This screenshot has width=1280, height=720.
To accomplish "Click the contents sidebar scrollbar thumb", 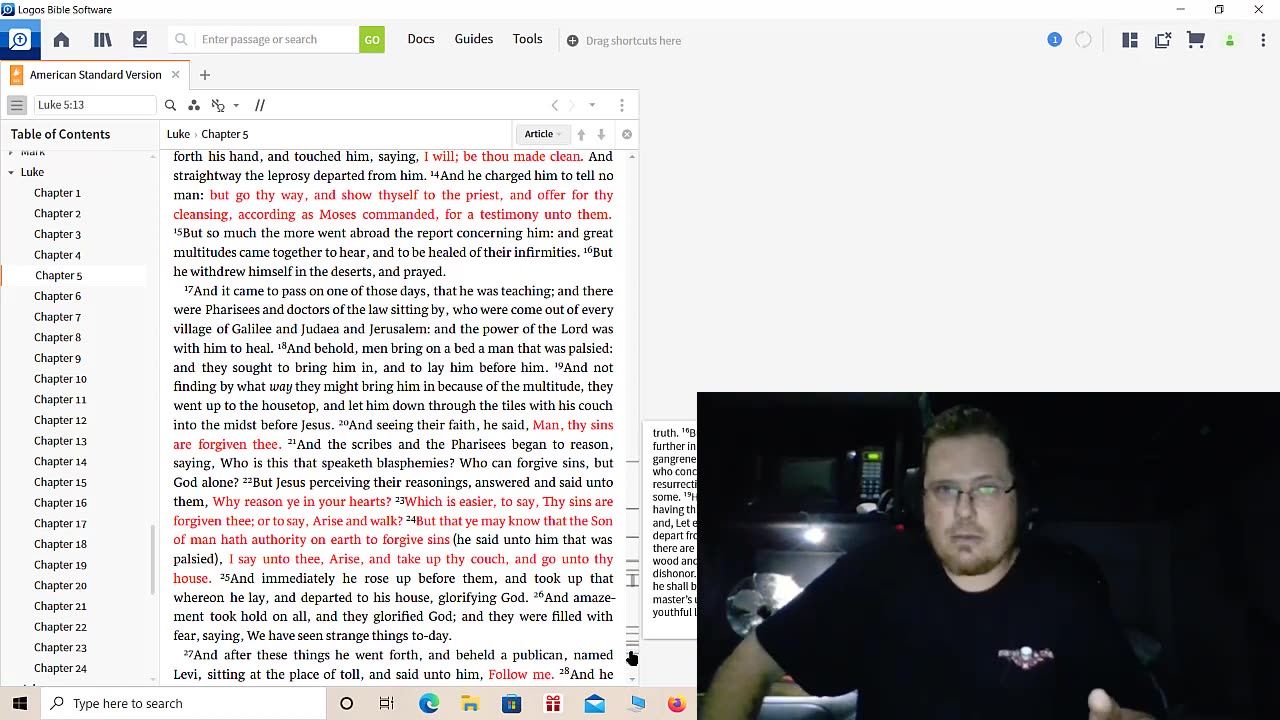I will (x=153, y=559).
